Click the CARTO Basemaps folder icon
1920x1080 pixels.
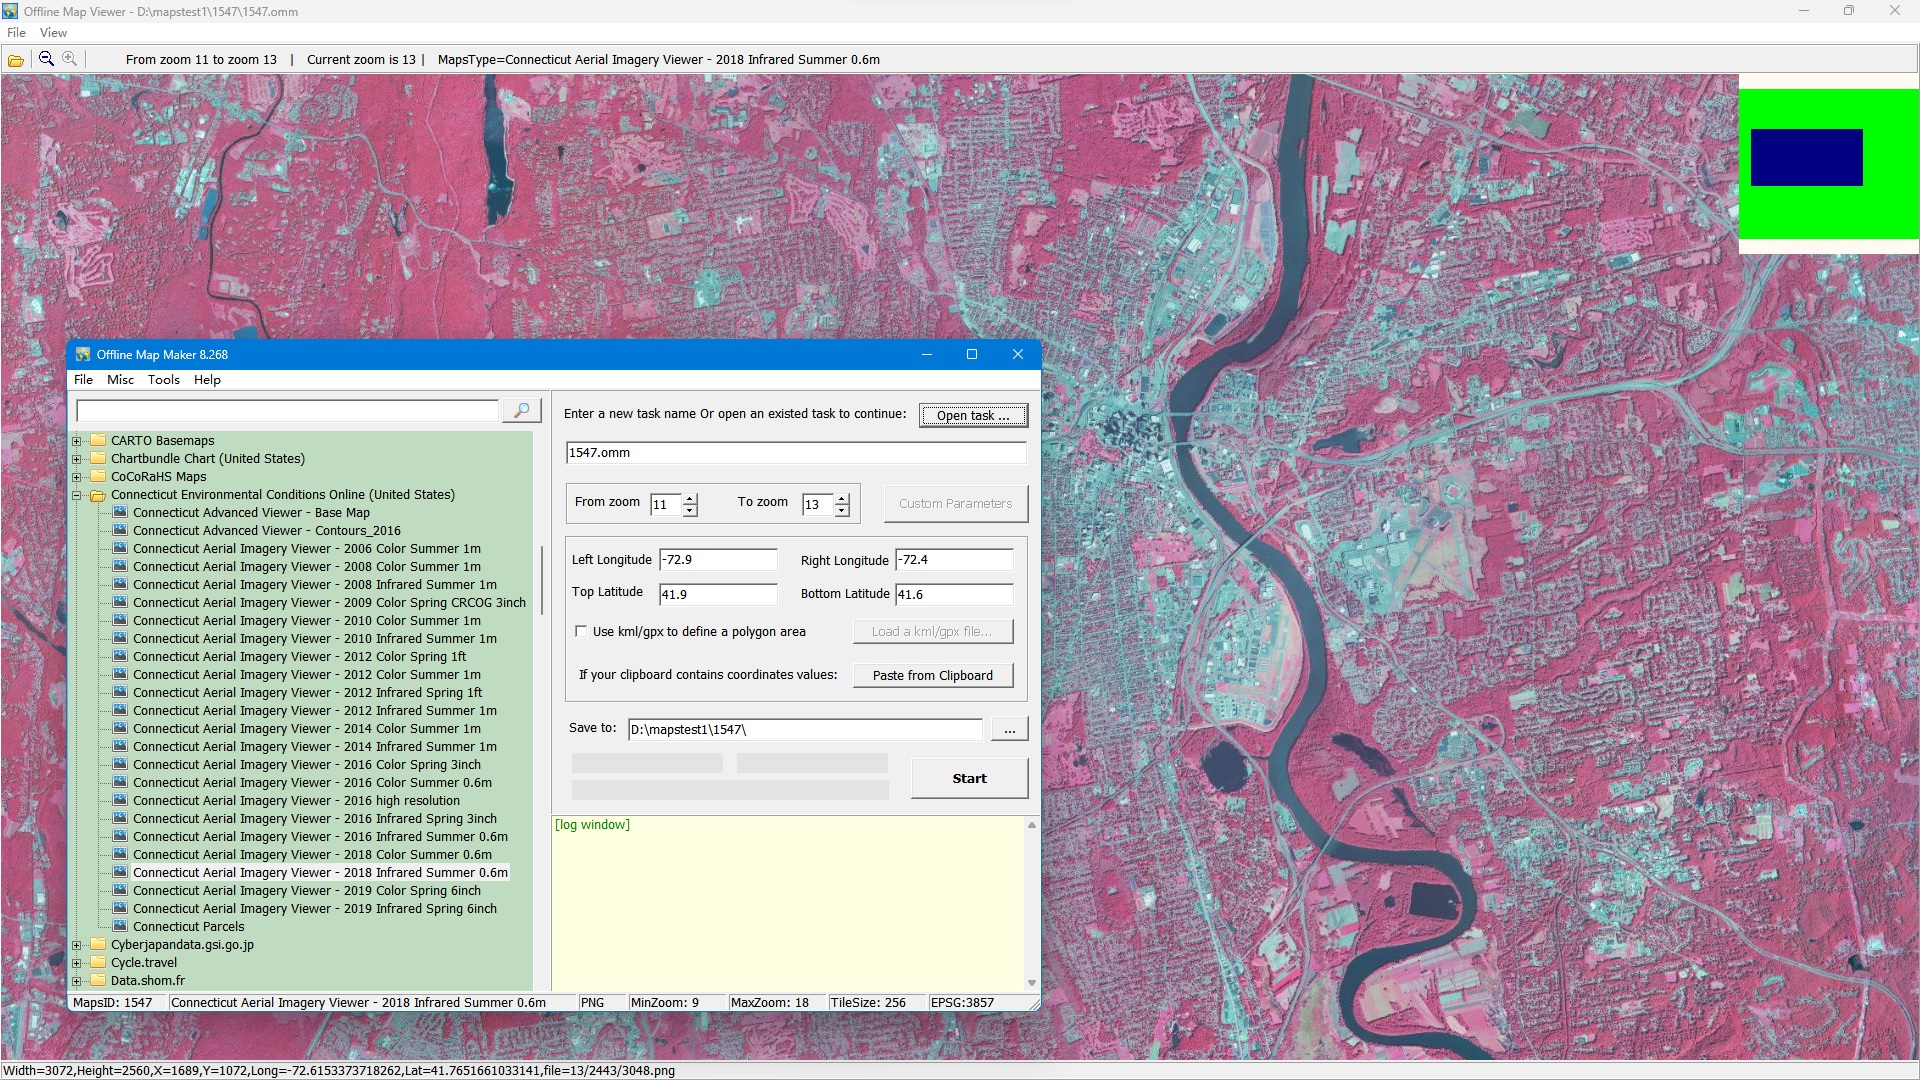point(98,440)
